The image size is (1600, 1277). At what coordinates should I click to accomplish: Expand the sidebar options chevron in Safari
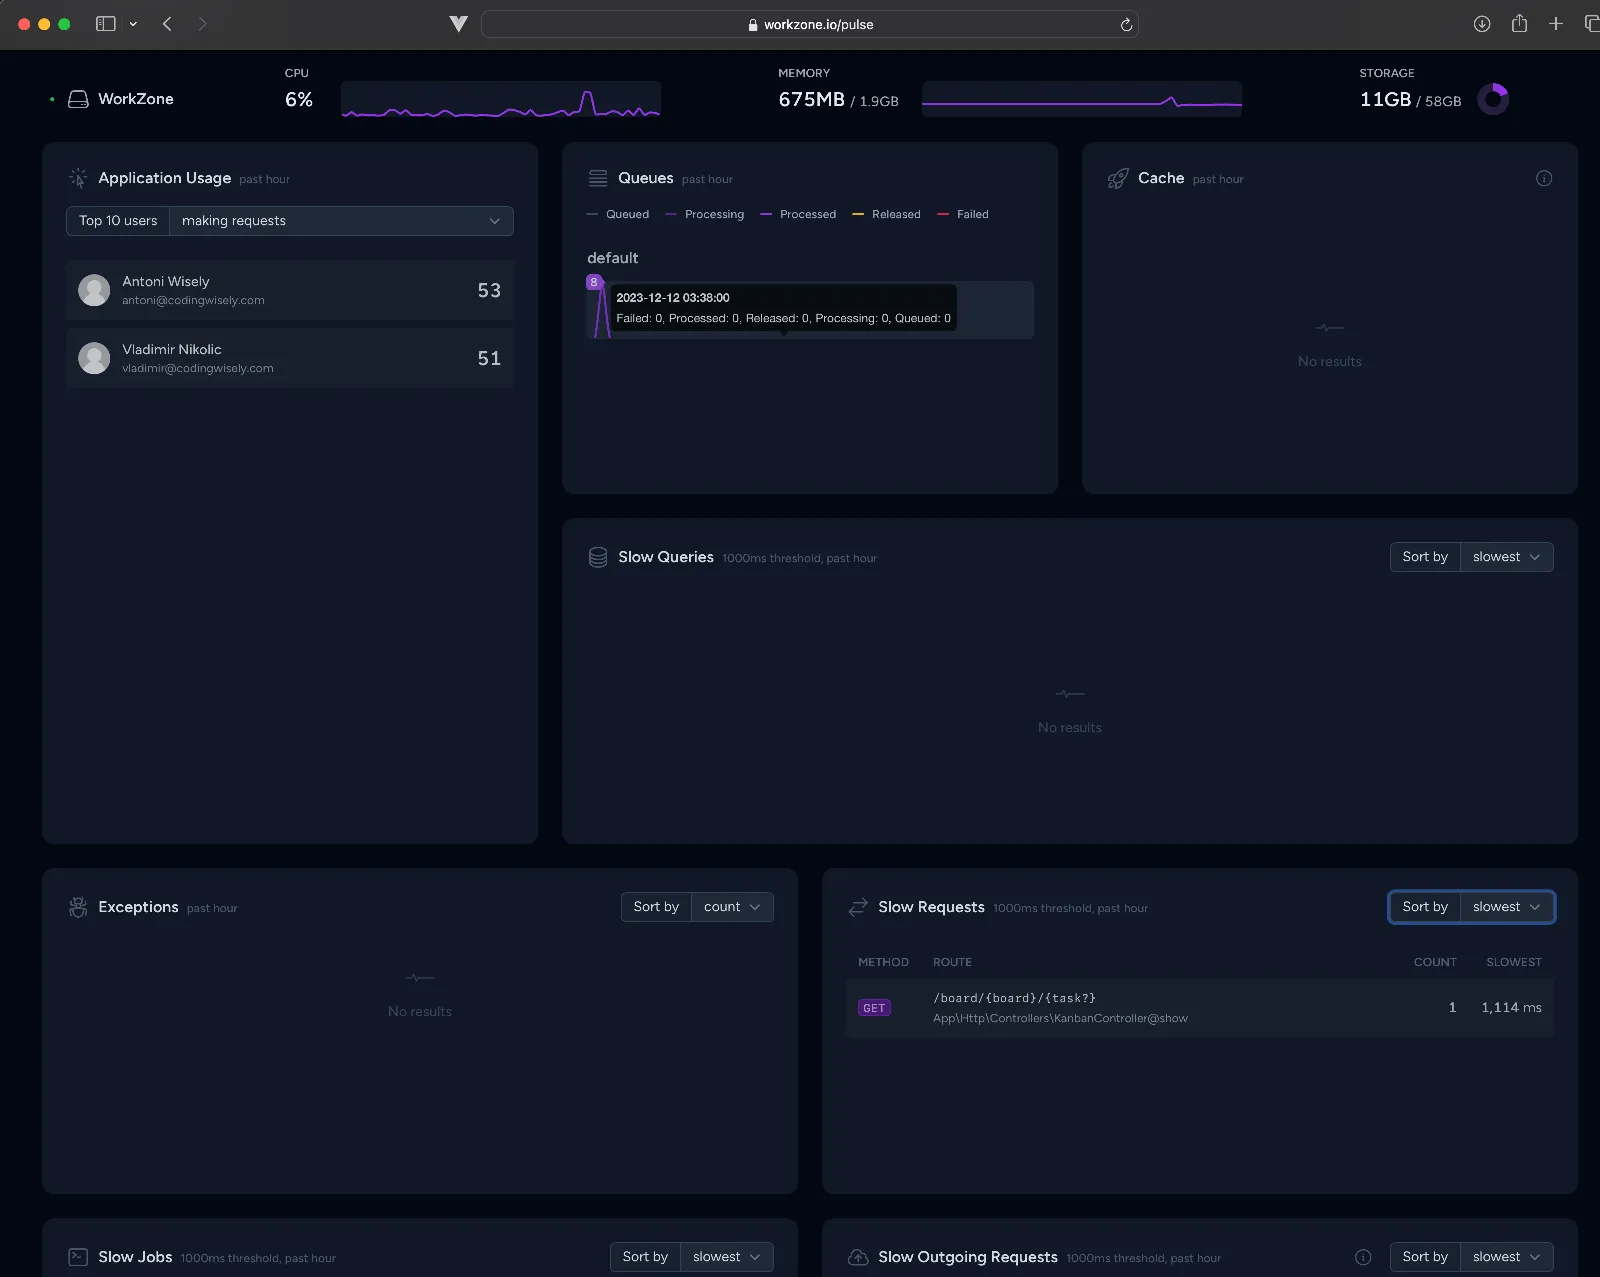[133, 24]
